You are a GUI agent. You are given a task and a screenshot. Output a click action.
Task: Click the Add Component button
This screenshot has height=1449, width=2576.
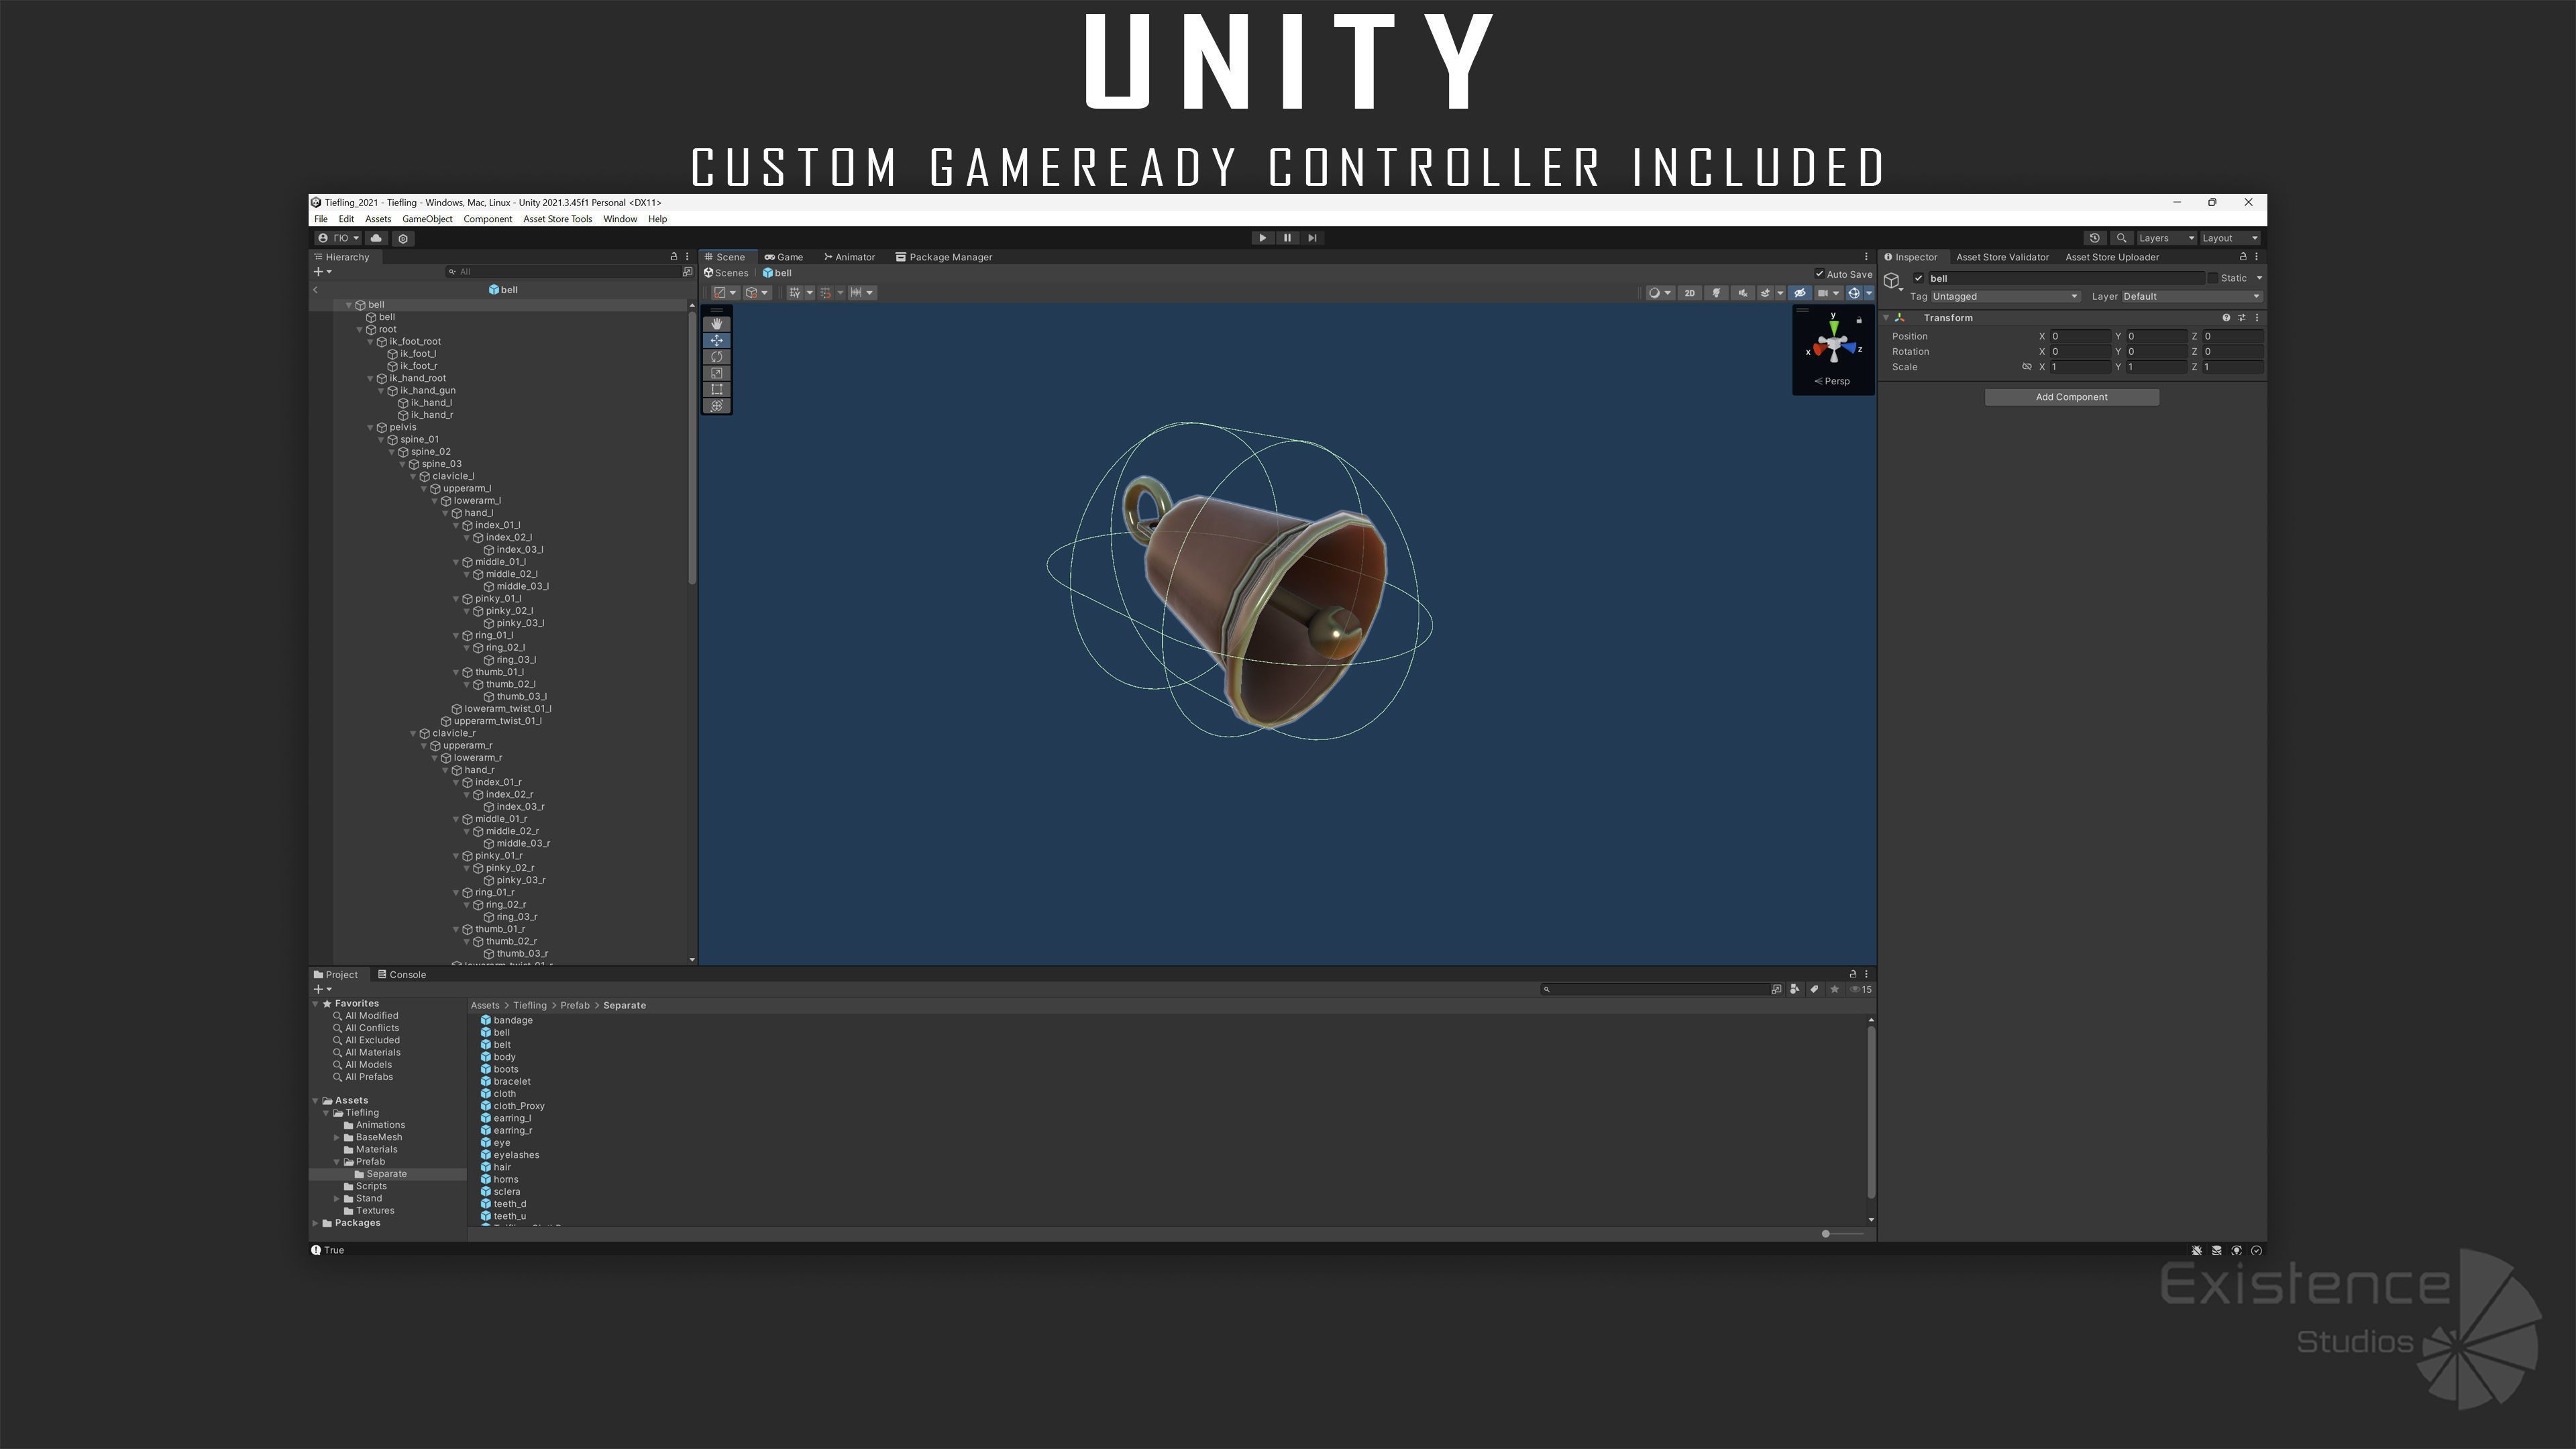click(2071, 397)
